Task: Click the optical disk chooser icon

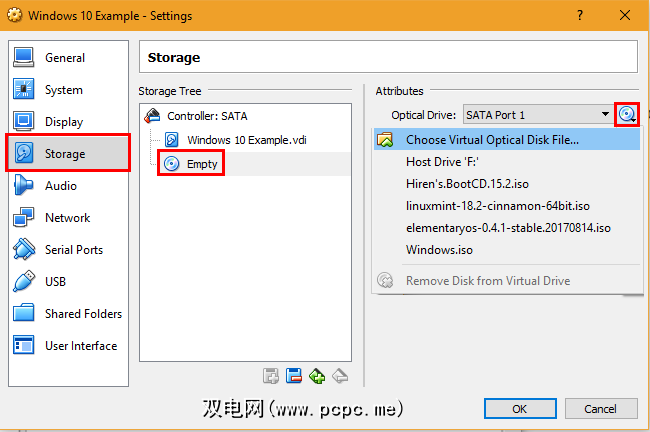Action: pyautogui.click(x=627, y=115)
